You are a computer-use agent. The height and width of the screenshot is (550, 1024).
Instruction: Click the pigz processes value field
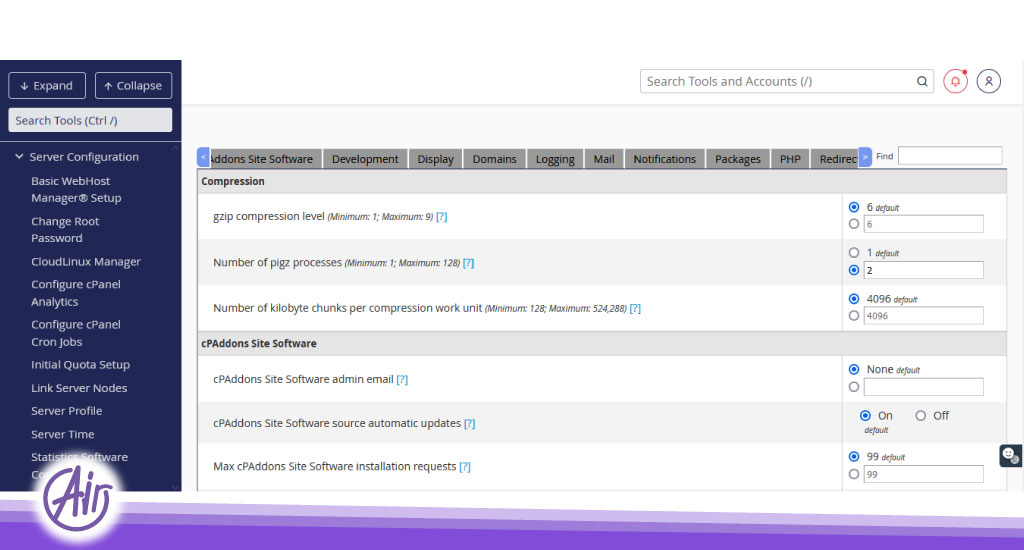point(923,270)
